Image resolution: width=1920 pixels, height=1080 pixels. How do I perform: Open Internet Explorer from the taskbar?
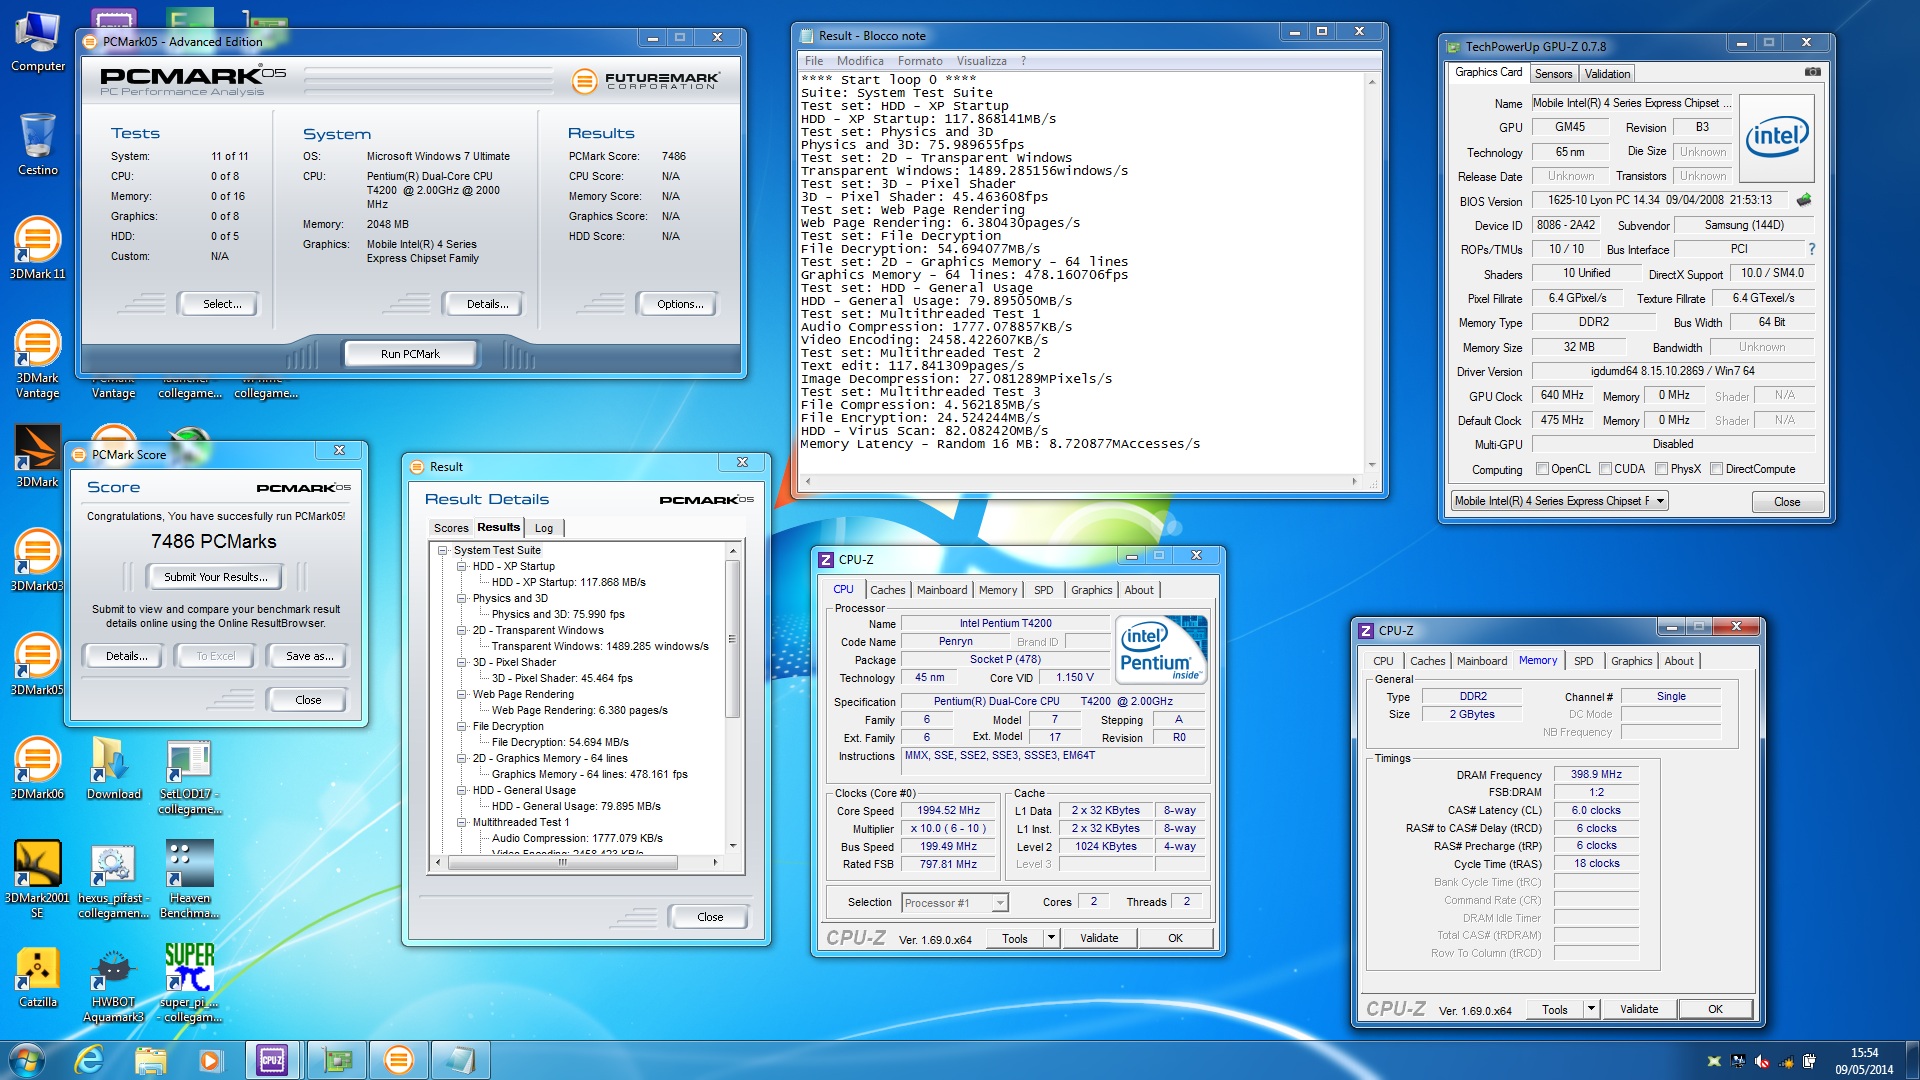coord(89,1060)
